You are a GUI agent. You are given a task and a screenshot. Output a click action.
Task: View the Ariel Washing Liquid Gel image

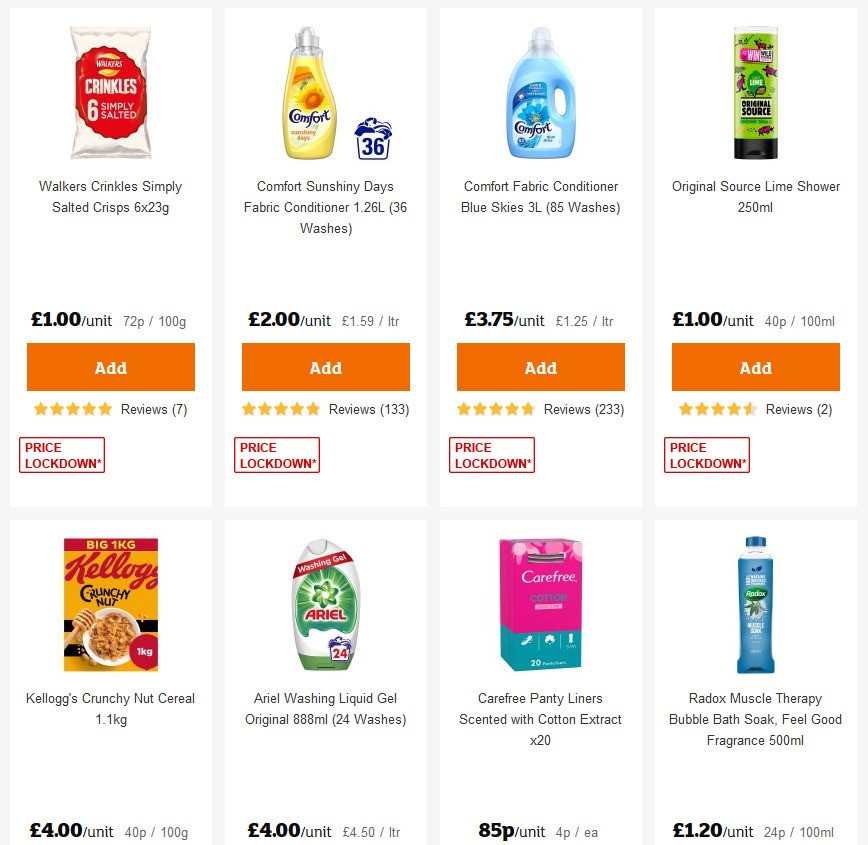coord(325,600)
